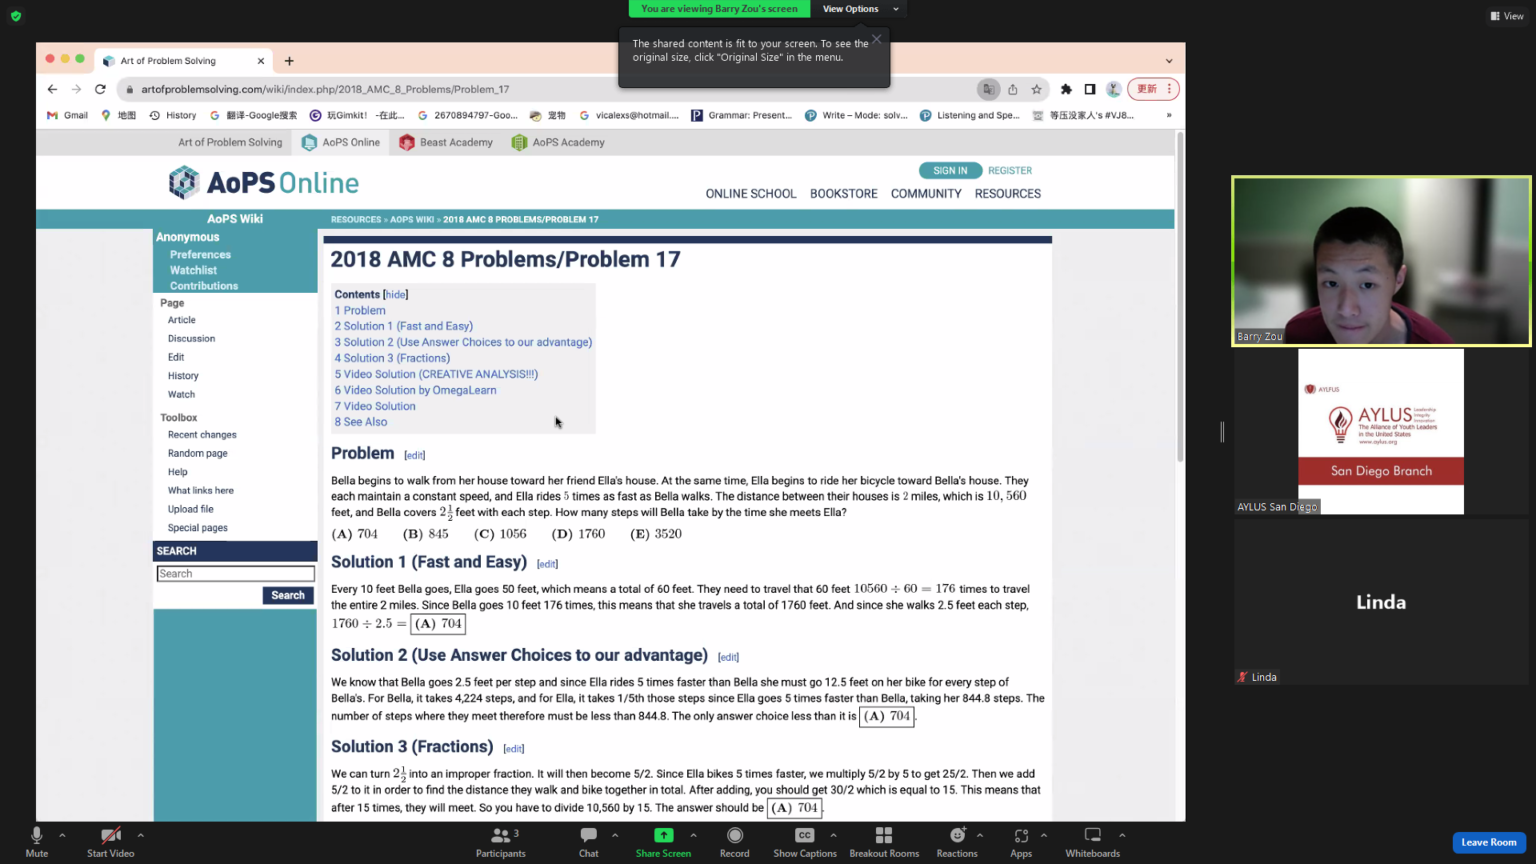Open the browser extensions puzzle icon
Image resolution: width=1536 pixels, height=864 pixels.
pos(1066,89)
